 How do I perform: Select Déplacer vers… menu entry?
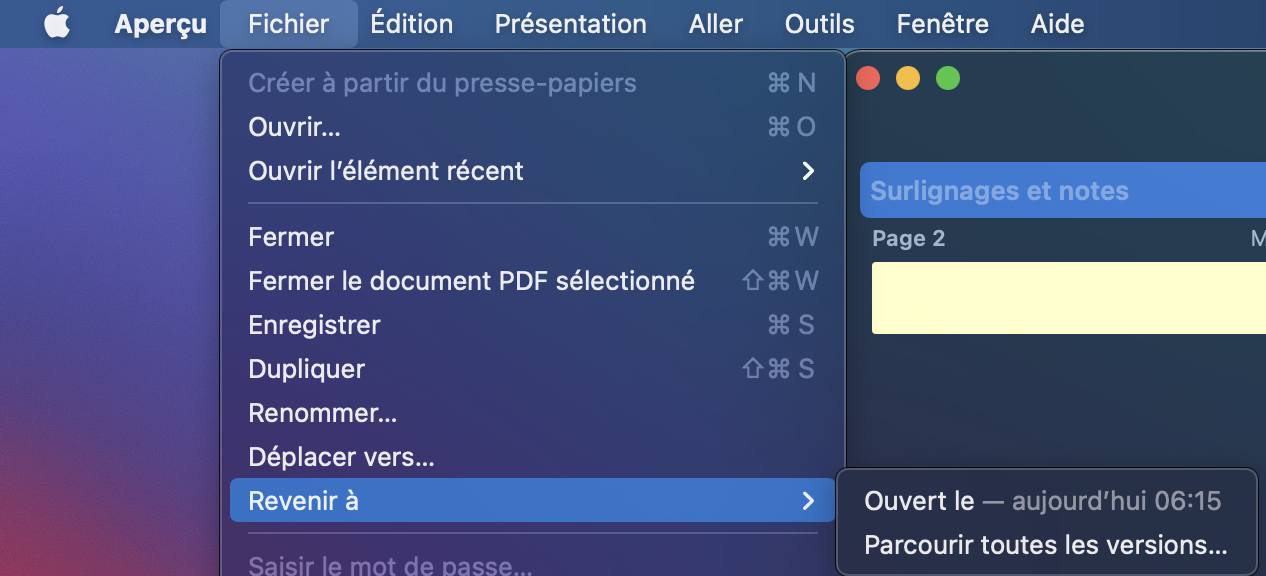341,457
